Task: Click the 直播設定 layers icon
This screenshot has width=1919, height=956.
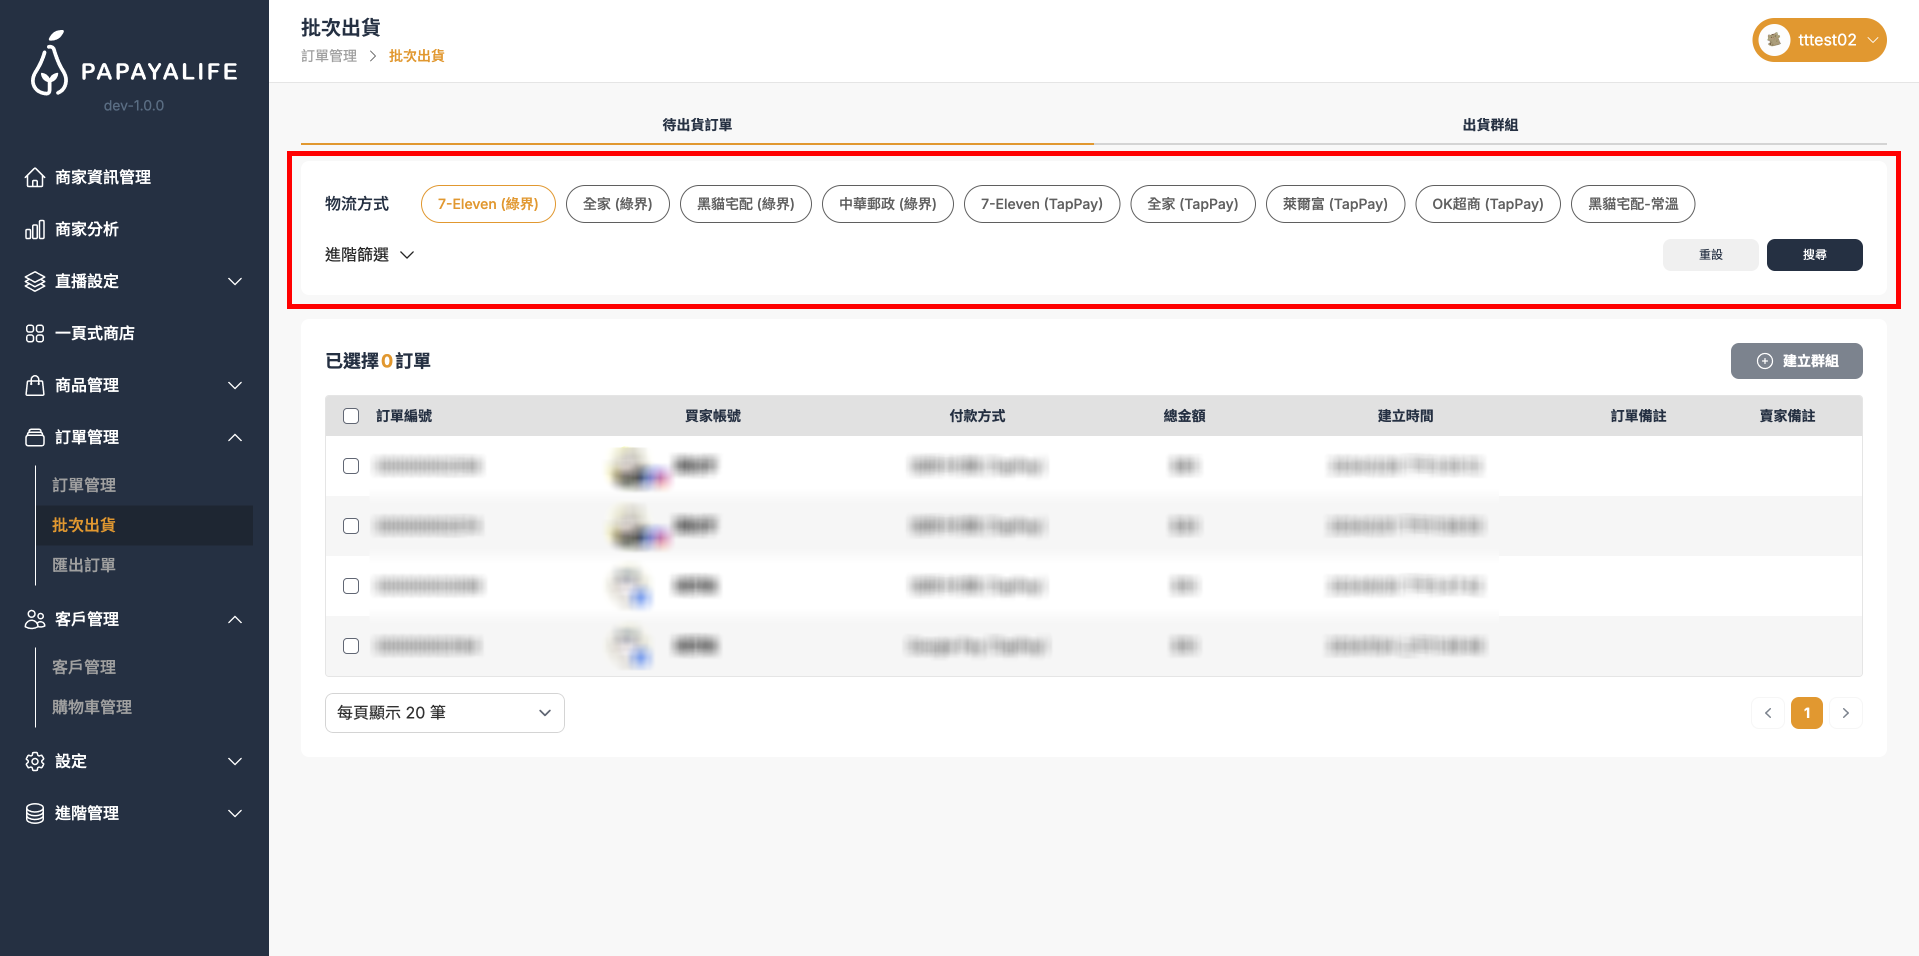Action: click(35, 281)
